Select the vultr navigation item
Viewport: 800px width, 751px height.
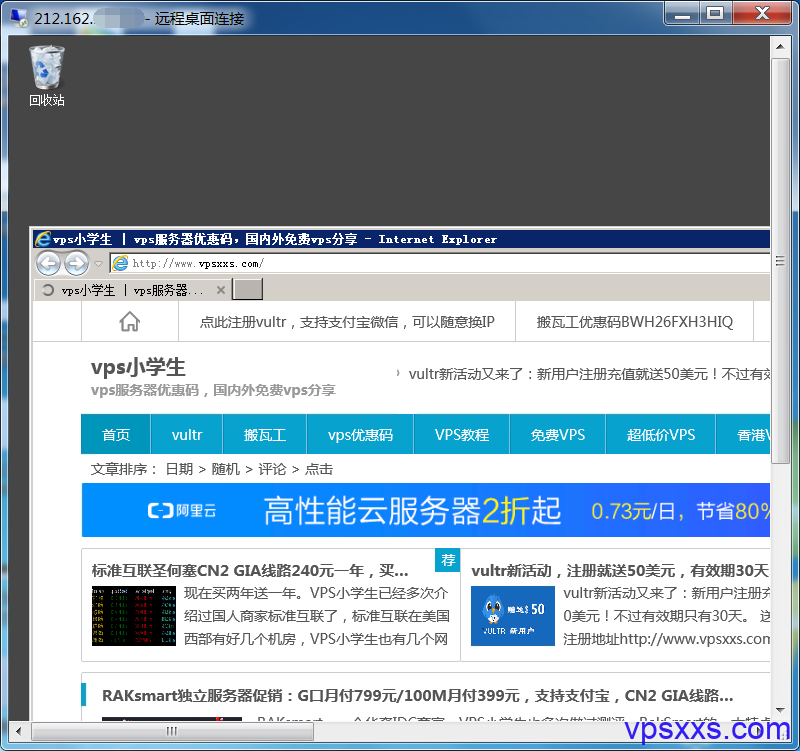coord(187,434)
